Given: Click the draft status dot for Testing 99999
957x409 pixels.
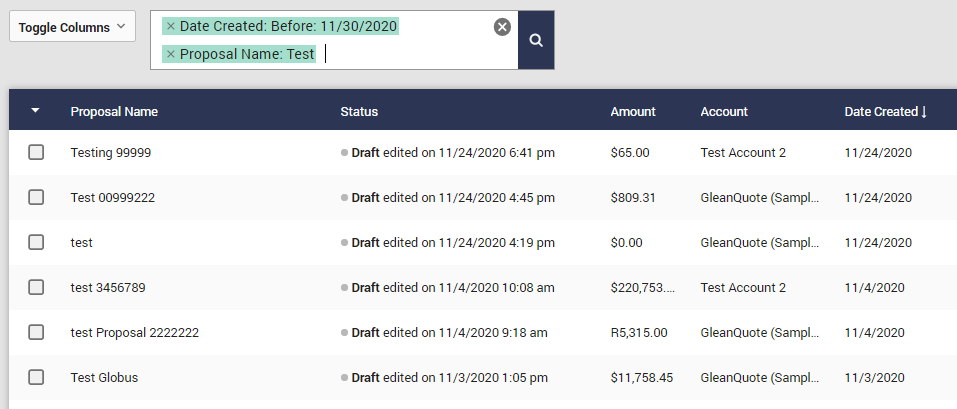Looking at the screenshot, I should [x=345, y=154].
